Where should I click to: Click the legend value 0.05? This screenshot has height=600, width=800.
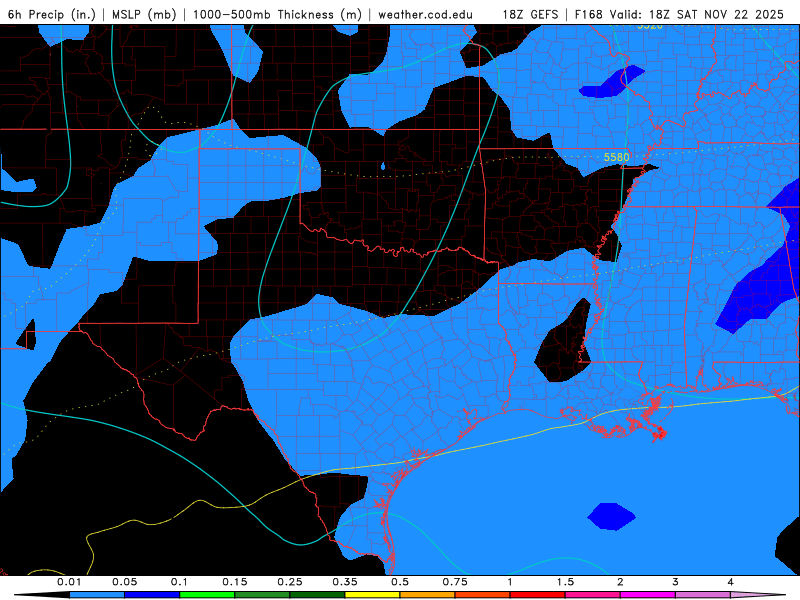click(124, 582)
